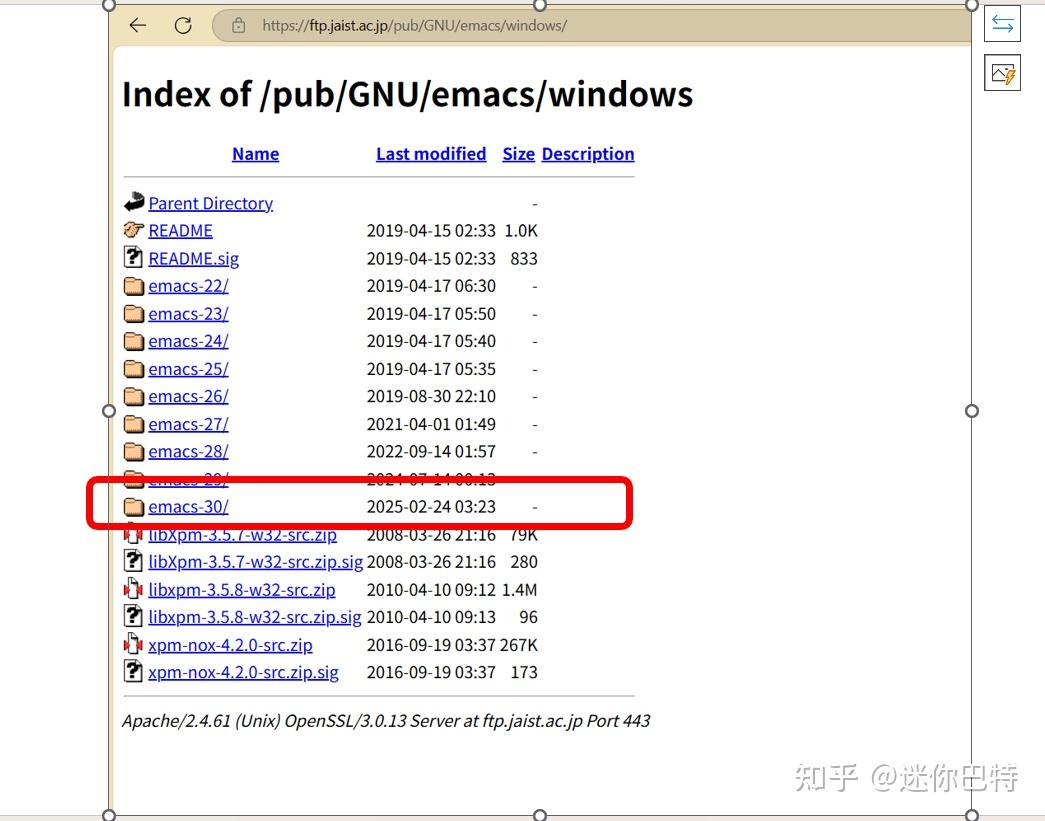Click the blue swap-arrows icon on the right edge
This screenshot has height=821, width=1045.
pos(1001,23)
